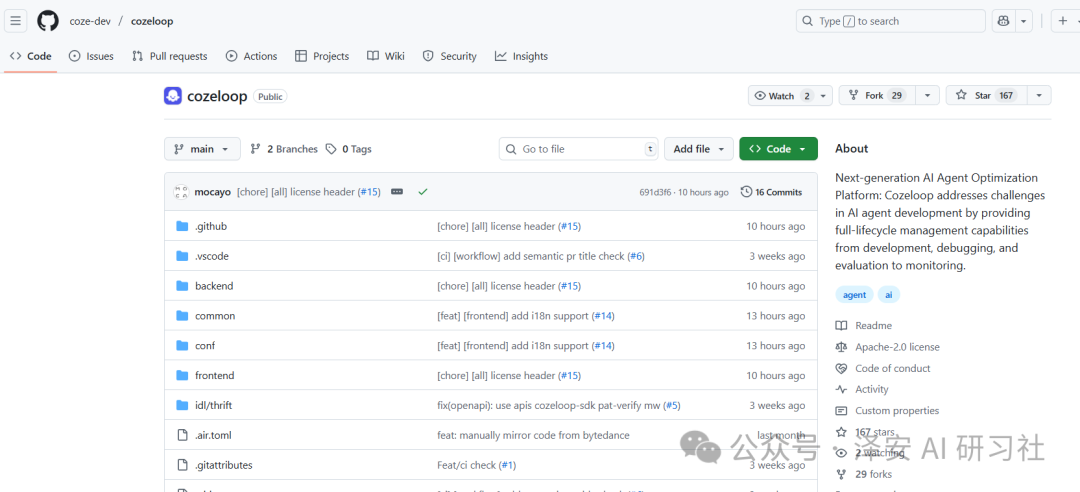Expand the Fork options dropdown arrow
Image resolution: width=1080 pixels, height=492 pixels.
(x=928, y=96)
